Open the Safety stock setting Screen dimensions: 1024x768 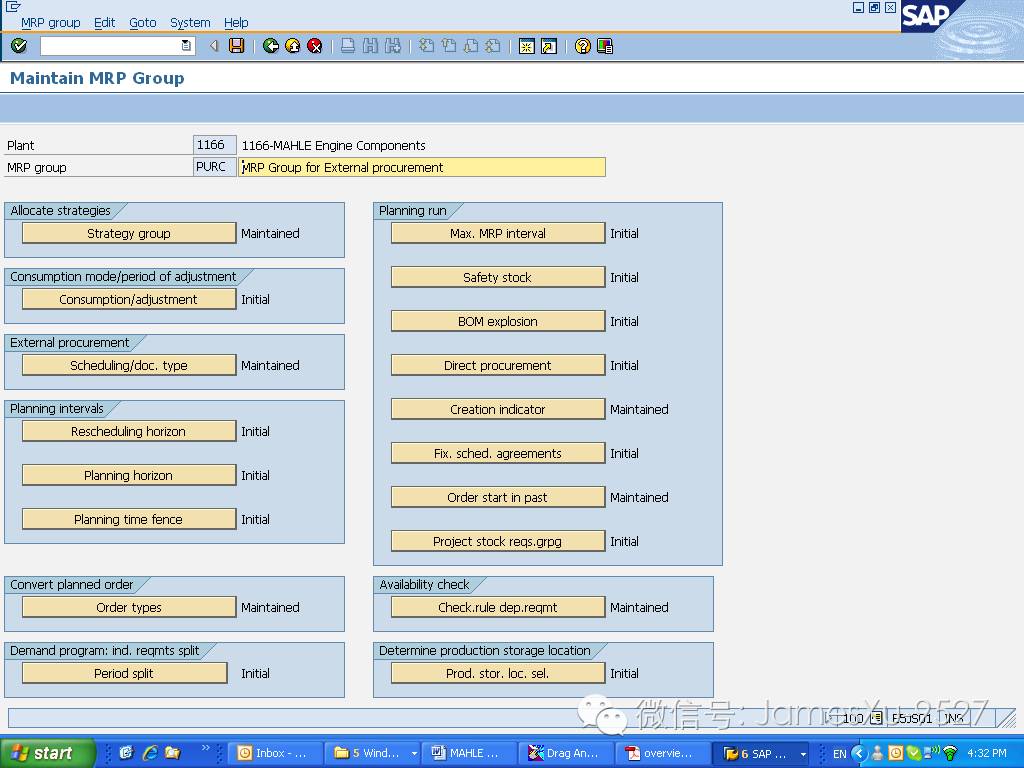coord(498,277)
